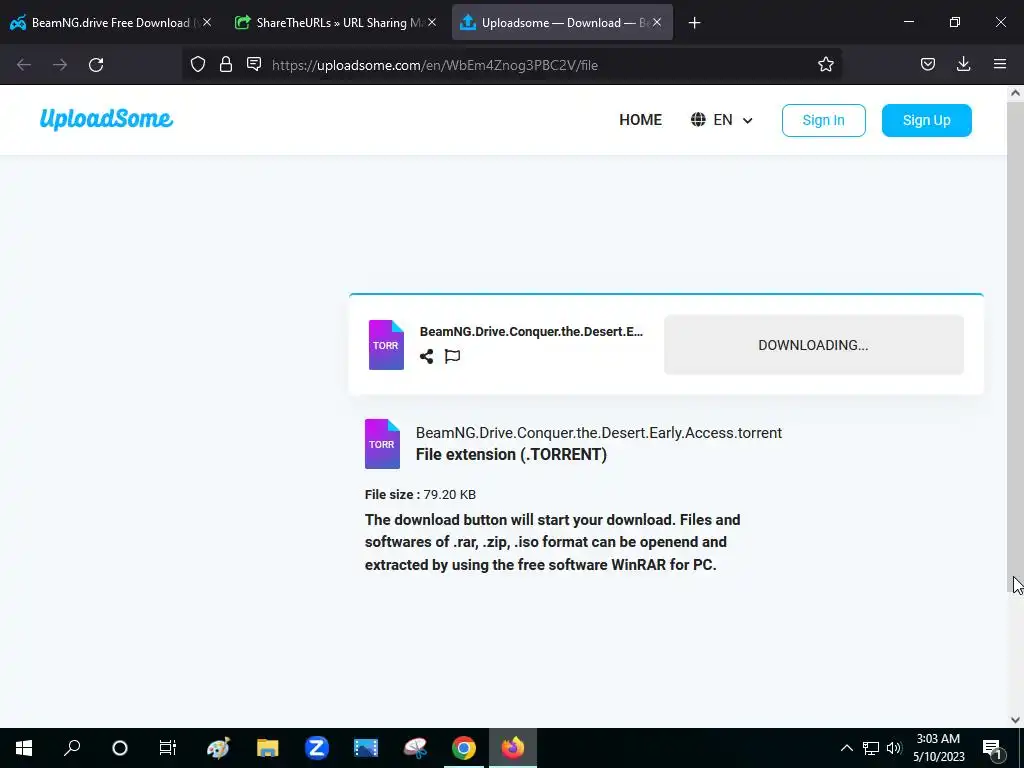
Task: Click the Firefox reload page icon
Action: [96, 65]
